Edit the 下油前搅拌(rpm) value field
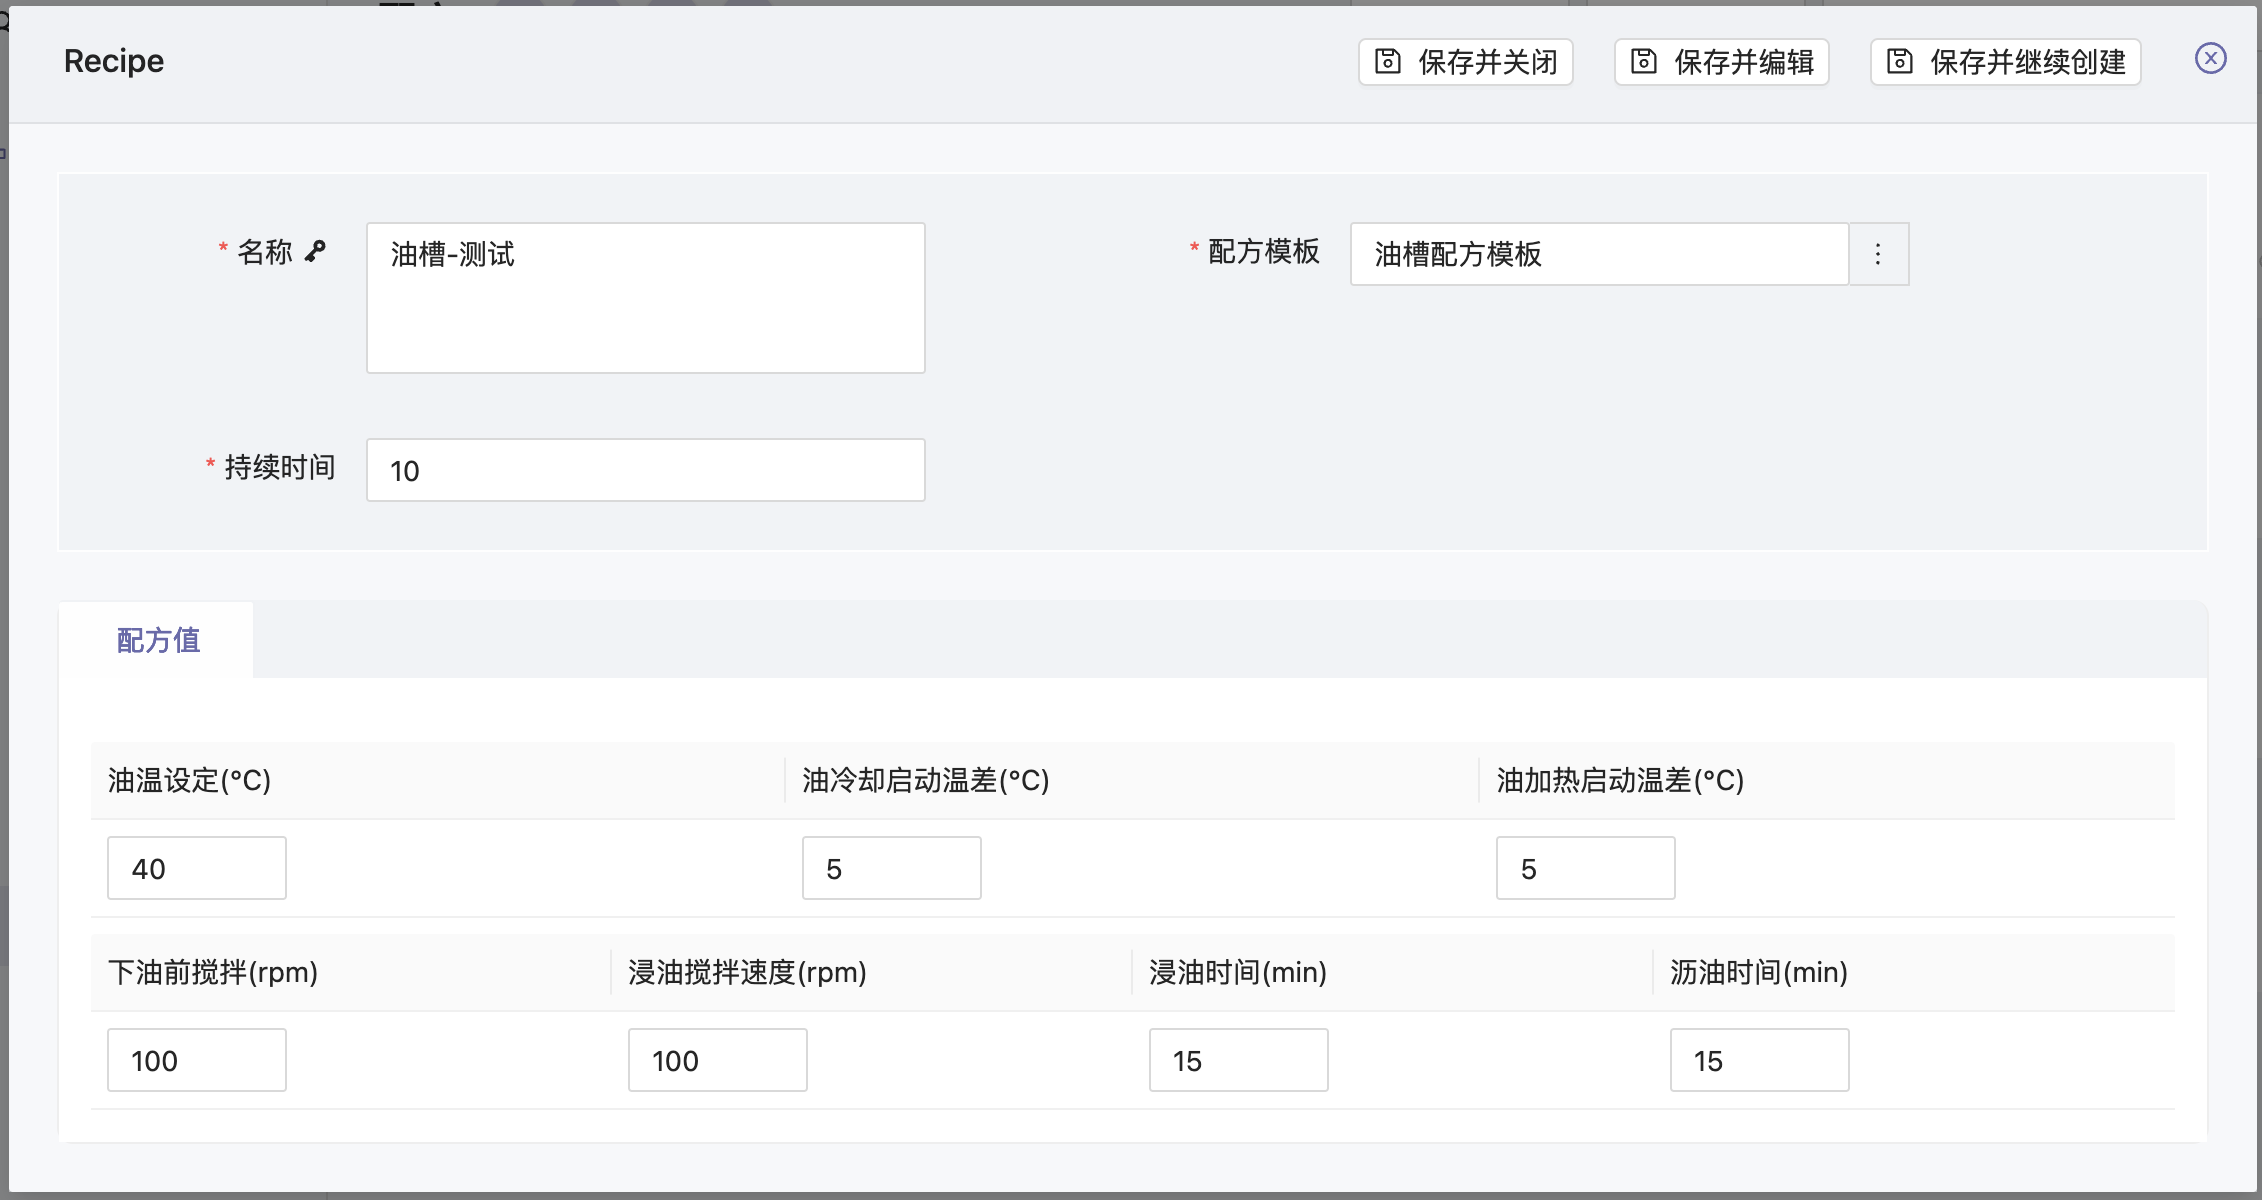 pyautogui.click(x=197, y=1060)
